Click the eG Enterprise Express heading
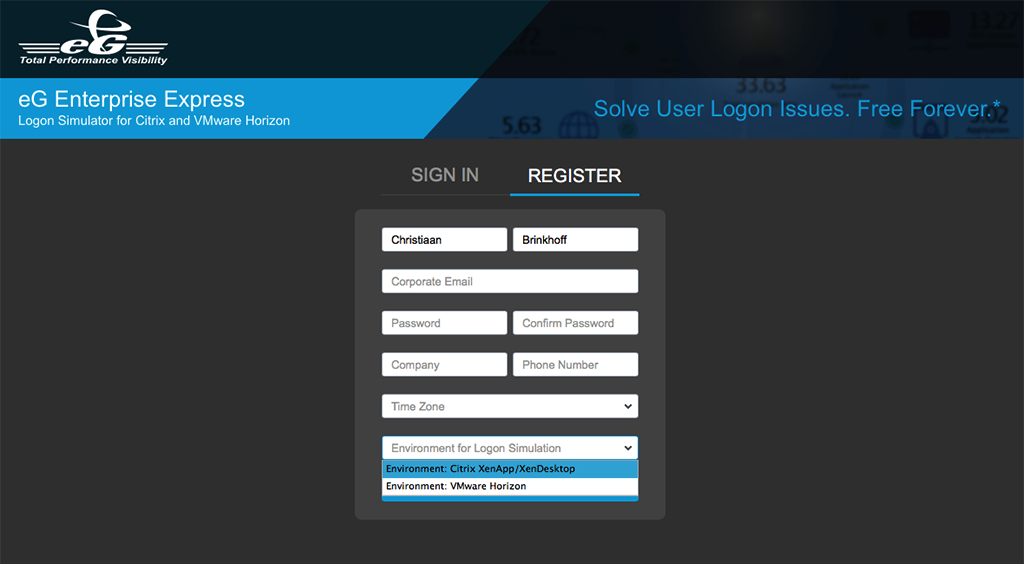This screenshot has width=1024, height=564. tap(131, 99)
